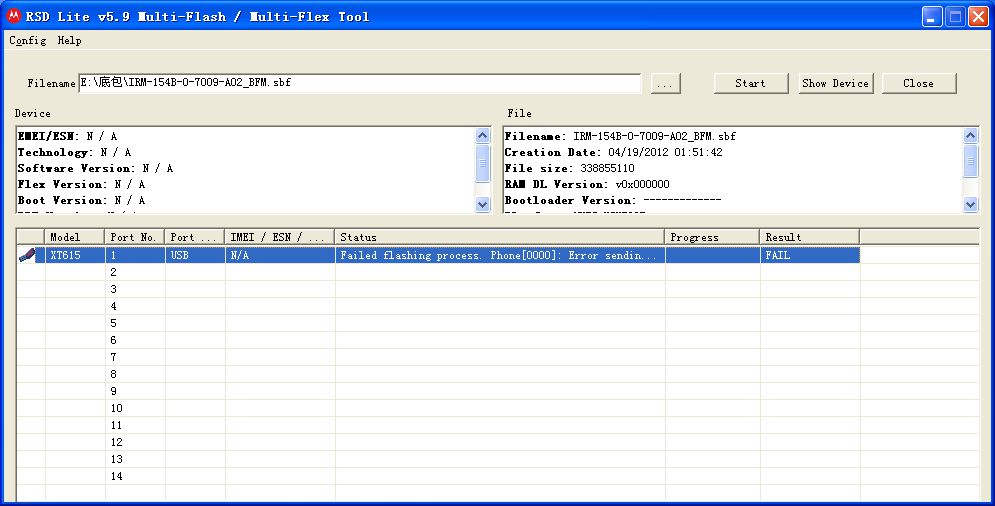The width and height of the screenshot is (995, 506).
Task: Click the Show Device button
Action: [835, 83]
